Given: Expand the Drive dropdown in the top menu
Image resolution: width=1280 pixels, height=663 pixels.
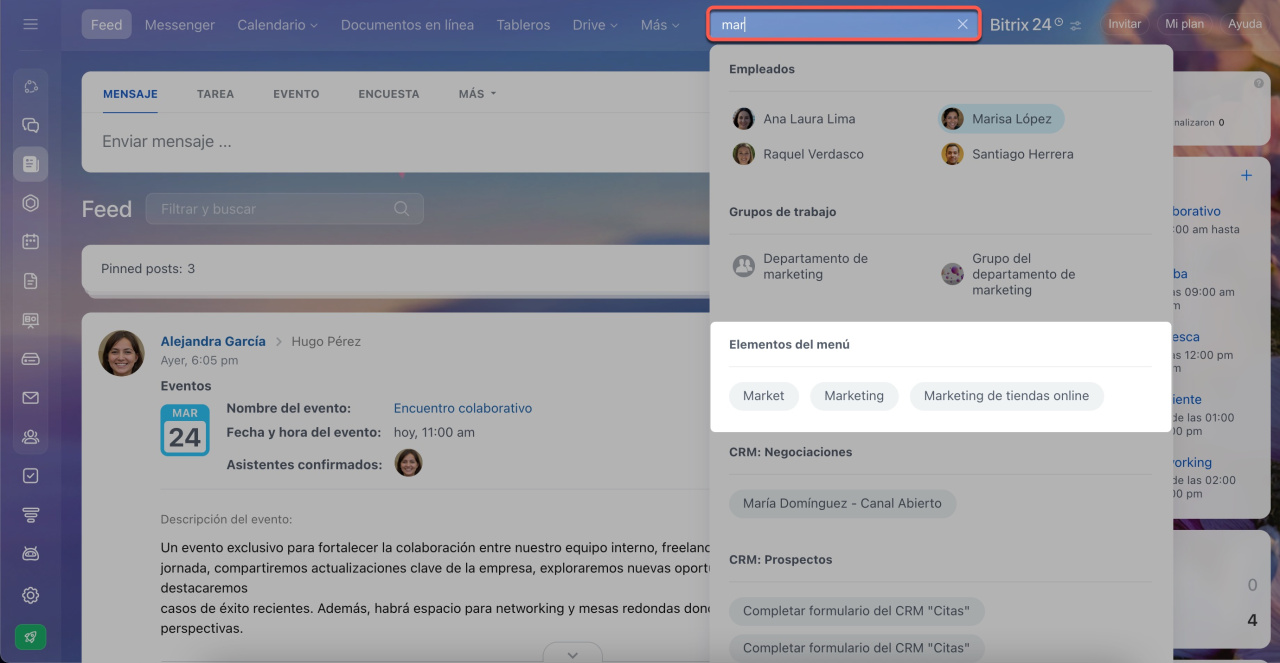Looking at the screenshot, I should tap(595, 25).
